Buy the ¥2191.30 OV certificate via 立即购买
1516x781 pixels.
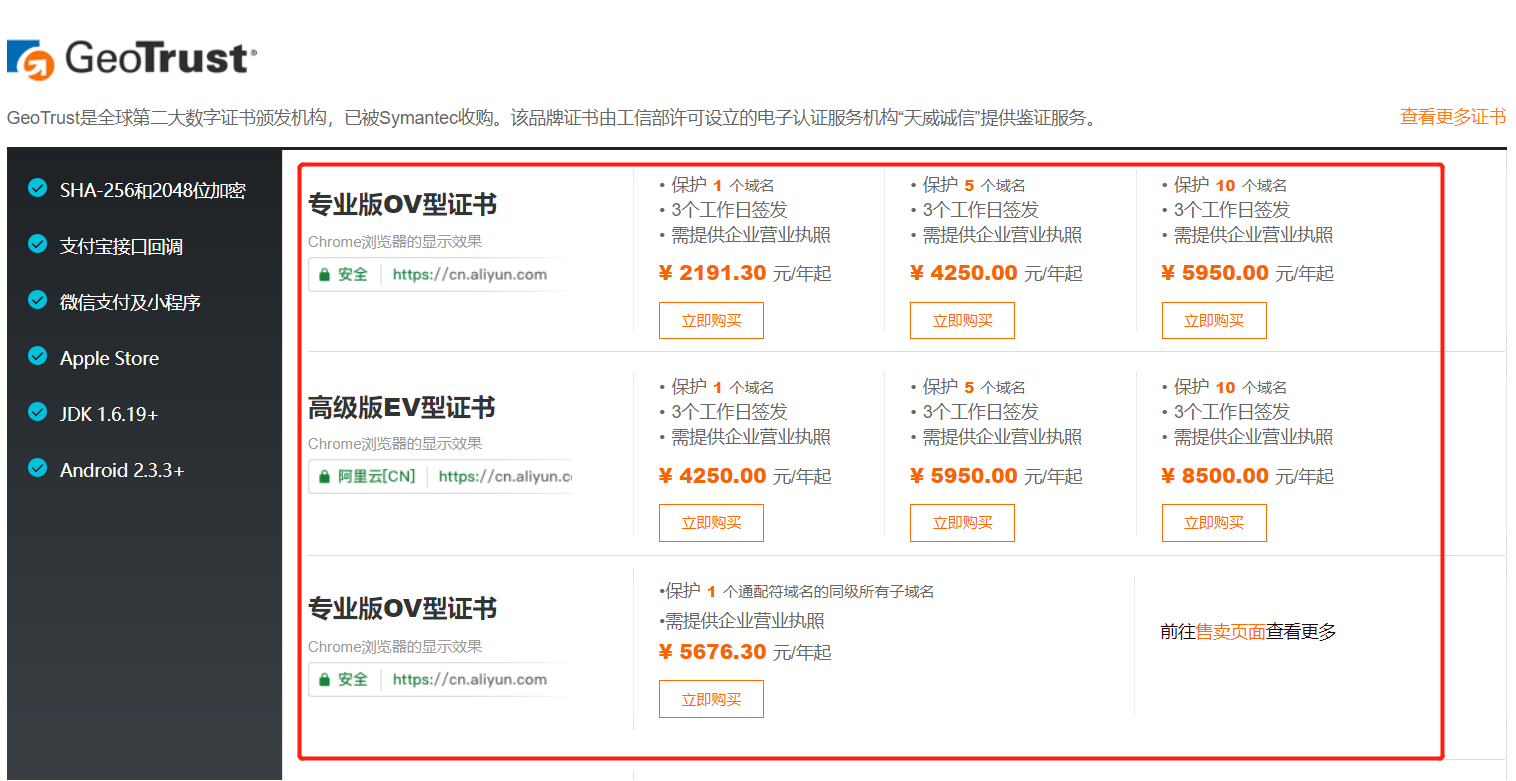(x=711, y=321)
